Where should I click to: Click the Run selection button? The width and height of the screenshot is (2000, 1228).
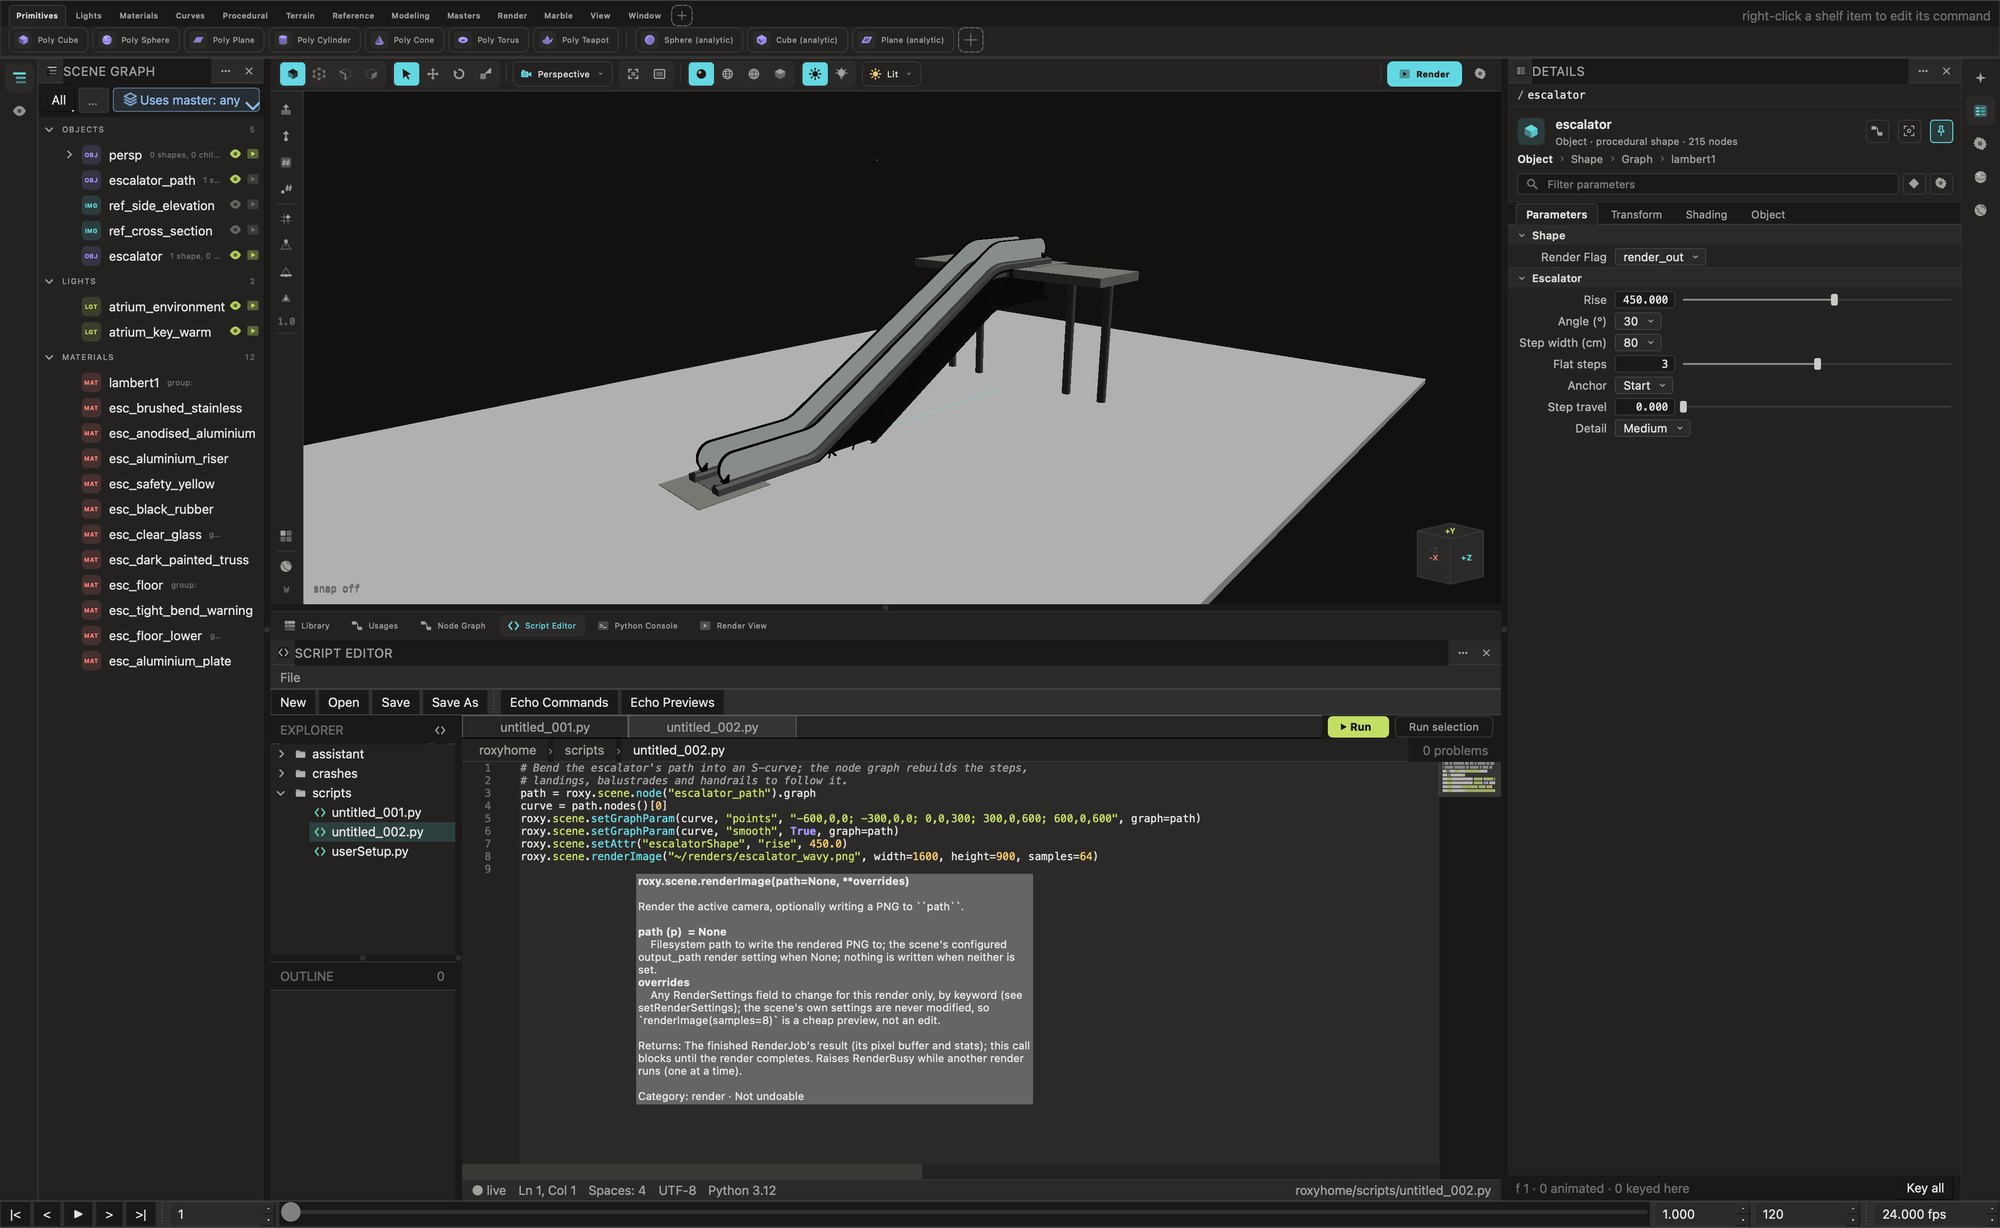pyautogui.click(x=1443, y=727)
